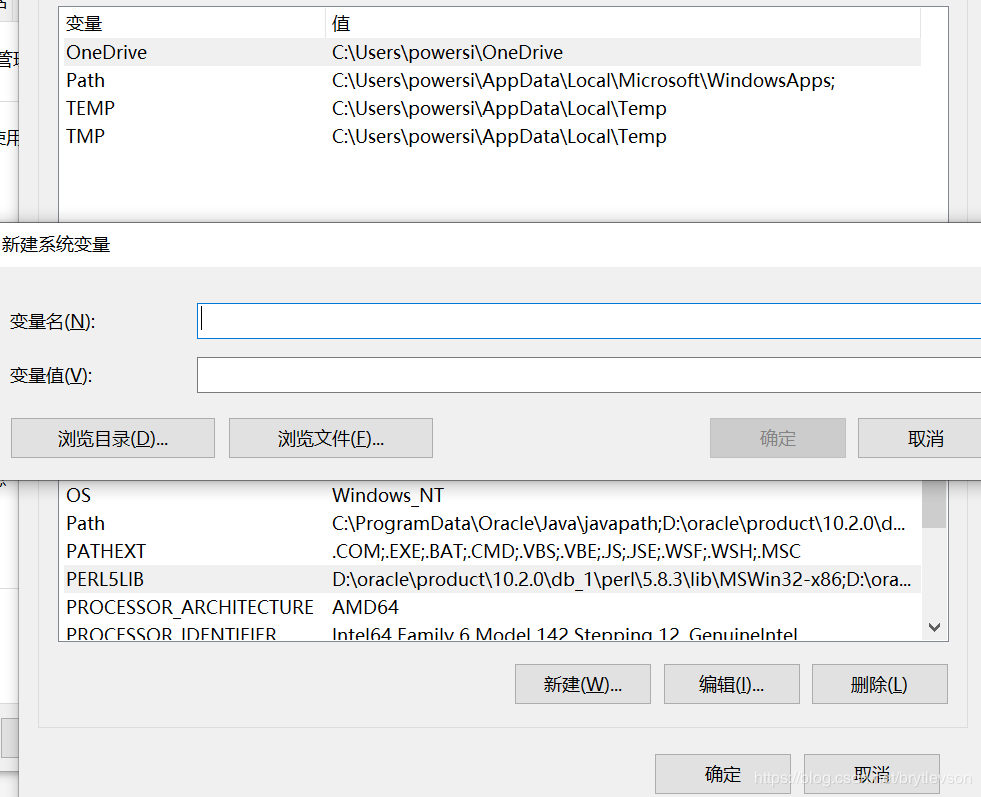Select the user Path variable row

[86, 80]
